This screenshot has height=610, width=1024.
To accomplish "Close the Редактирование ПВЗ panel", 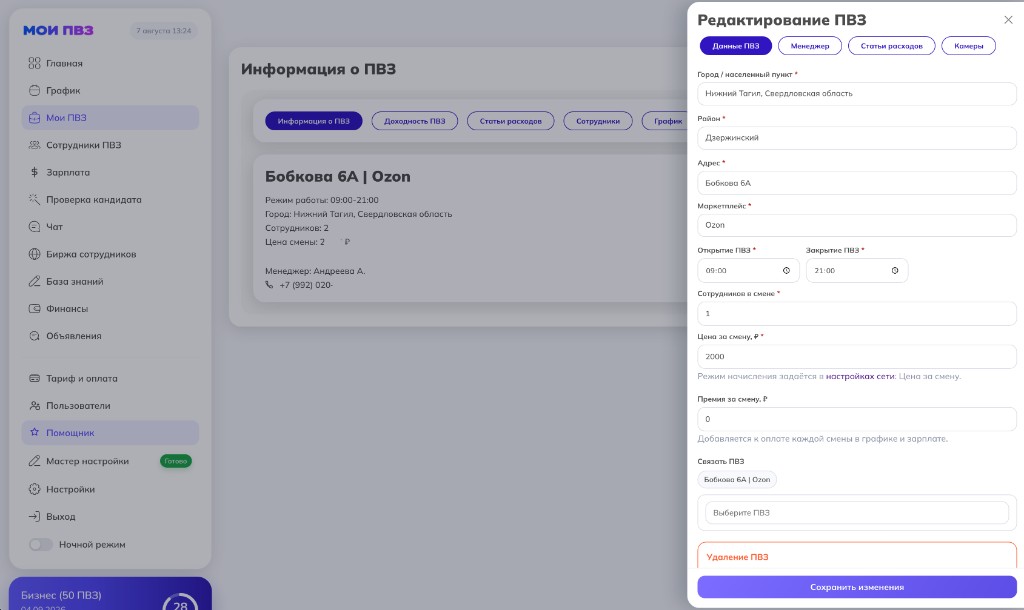I will tap(1008, 20).
